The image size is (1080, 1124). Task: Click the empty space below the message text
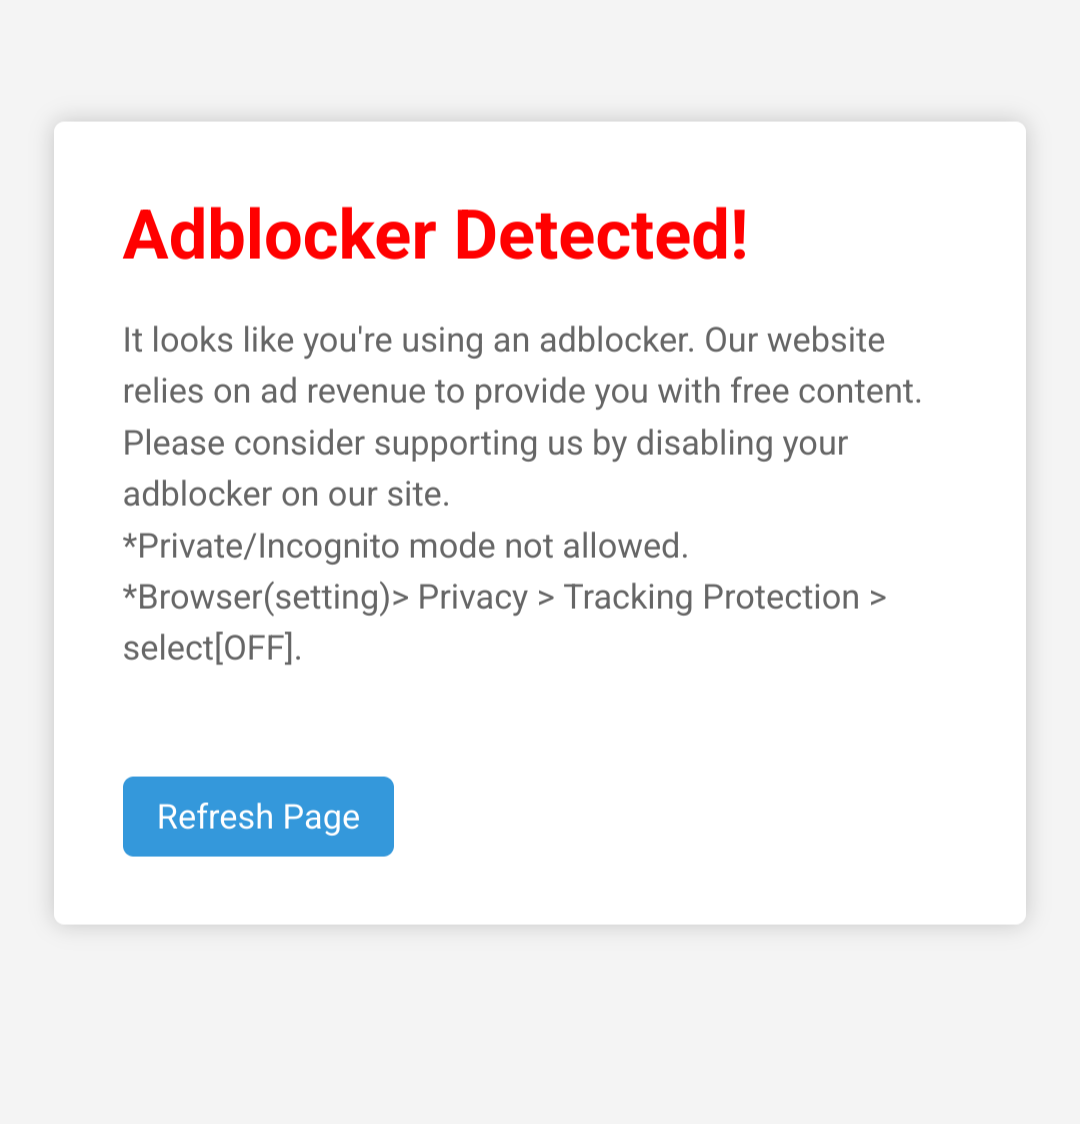[540, 710]
